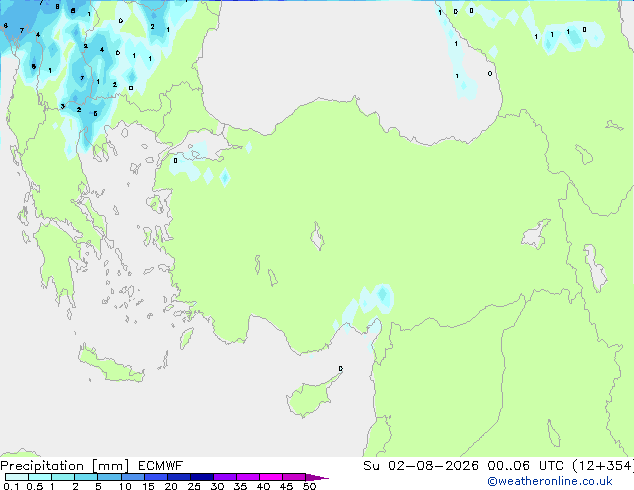Pick the dark blue swatch between 20 and 25
634x490 pixels.
coord(179,477)
